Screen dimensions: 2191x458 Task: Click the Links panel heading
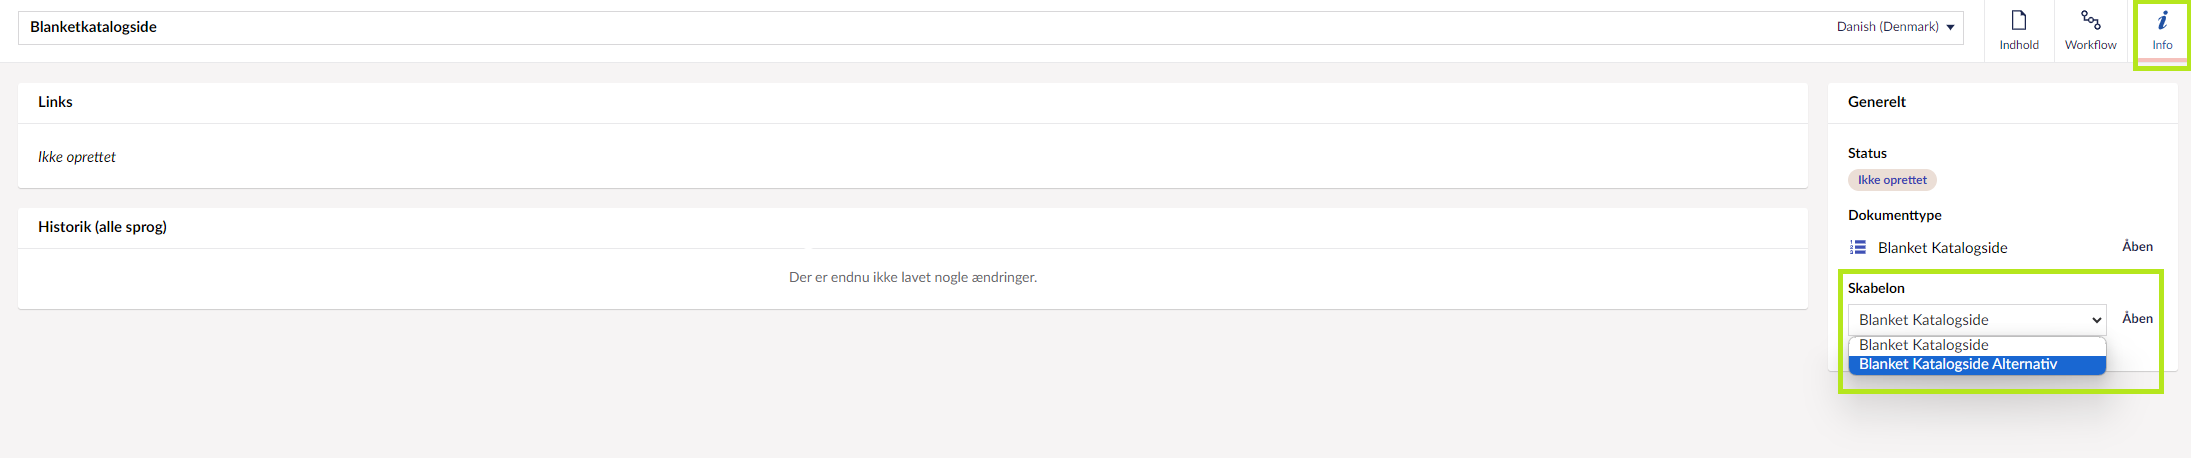pyautogui.click(x=55, y=102)
